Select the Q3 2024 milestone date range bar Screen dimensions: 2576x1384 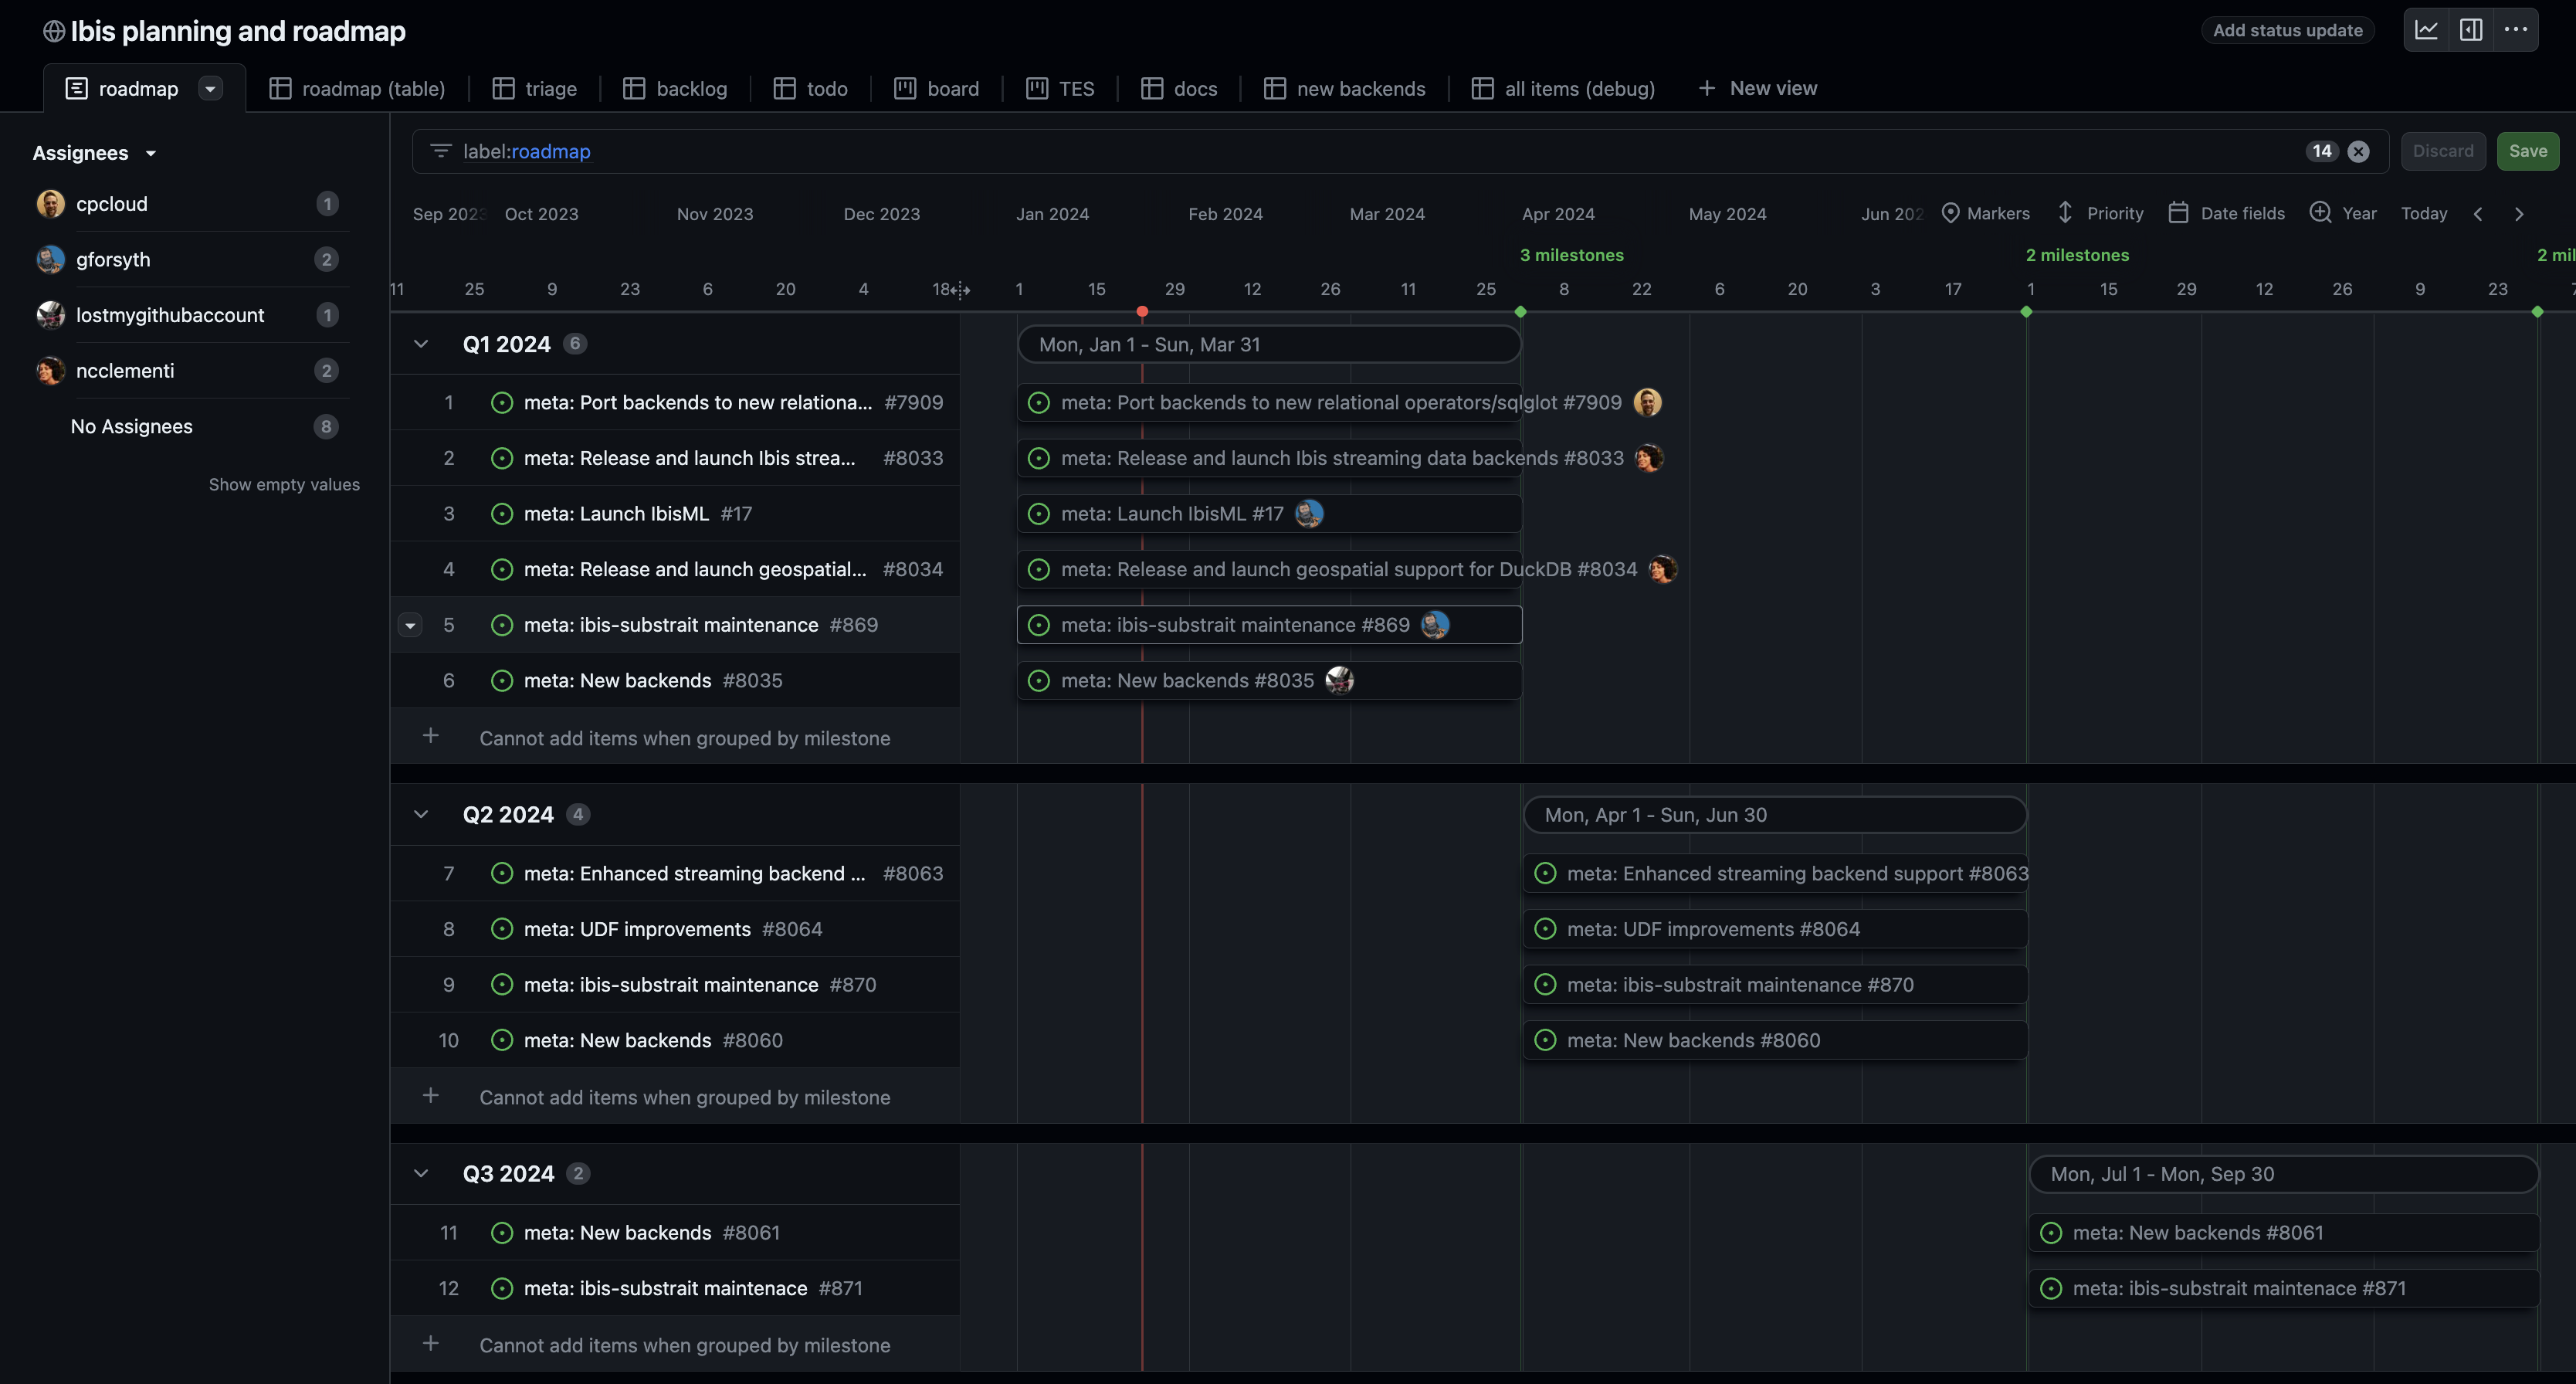click(2284, 1174)
